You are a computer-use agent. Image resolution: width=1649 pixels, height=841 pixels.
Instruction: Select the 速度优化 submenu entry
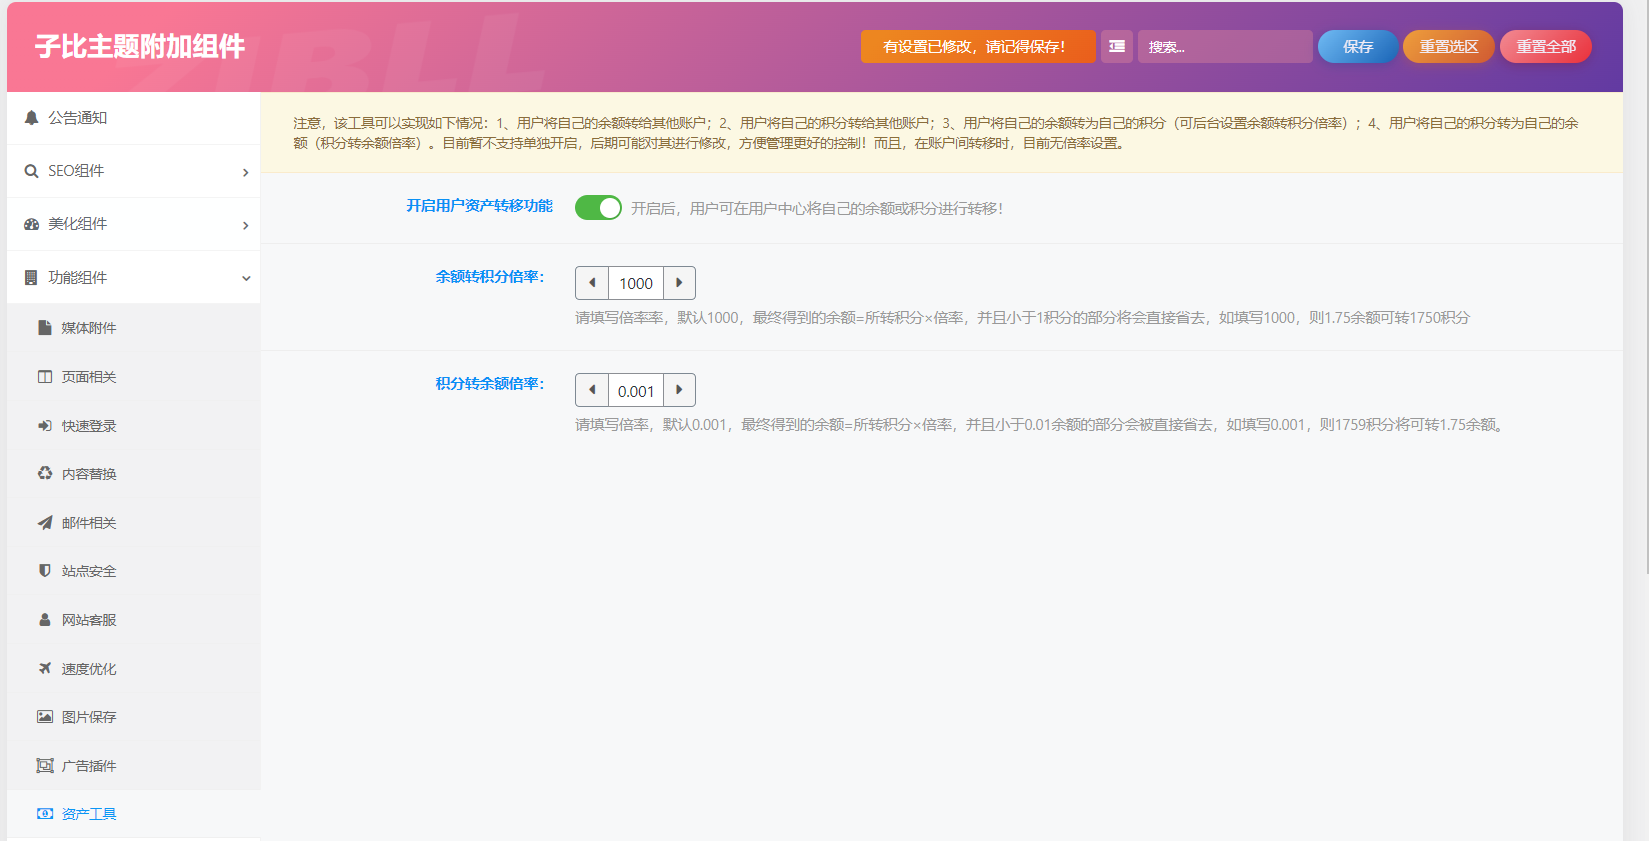(x=134, y=669)
